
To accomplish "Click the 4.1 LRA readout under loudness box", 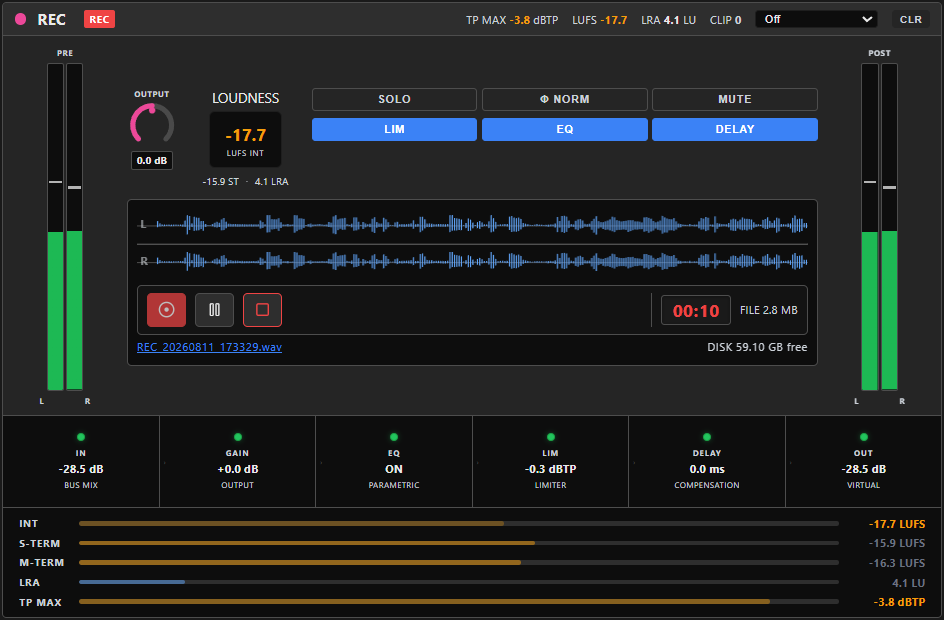I will pyautogui.click(x=272, y=182).
